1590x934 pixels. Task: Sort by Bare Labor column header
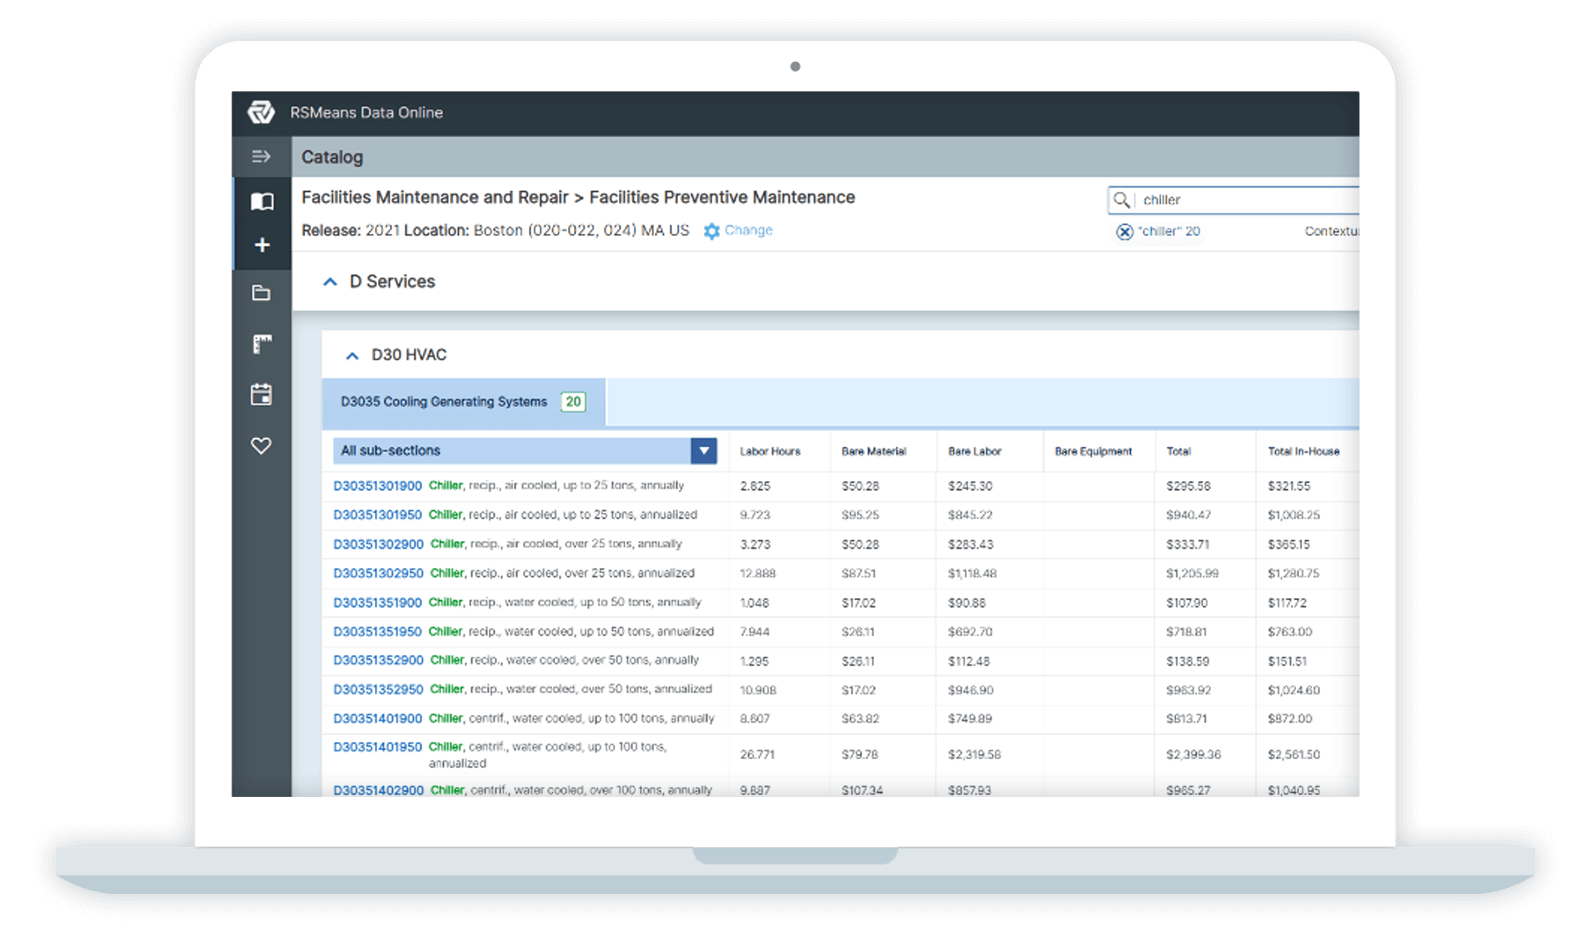coord(974,451)
